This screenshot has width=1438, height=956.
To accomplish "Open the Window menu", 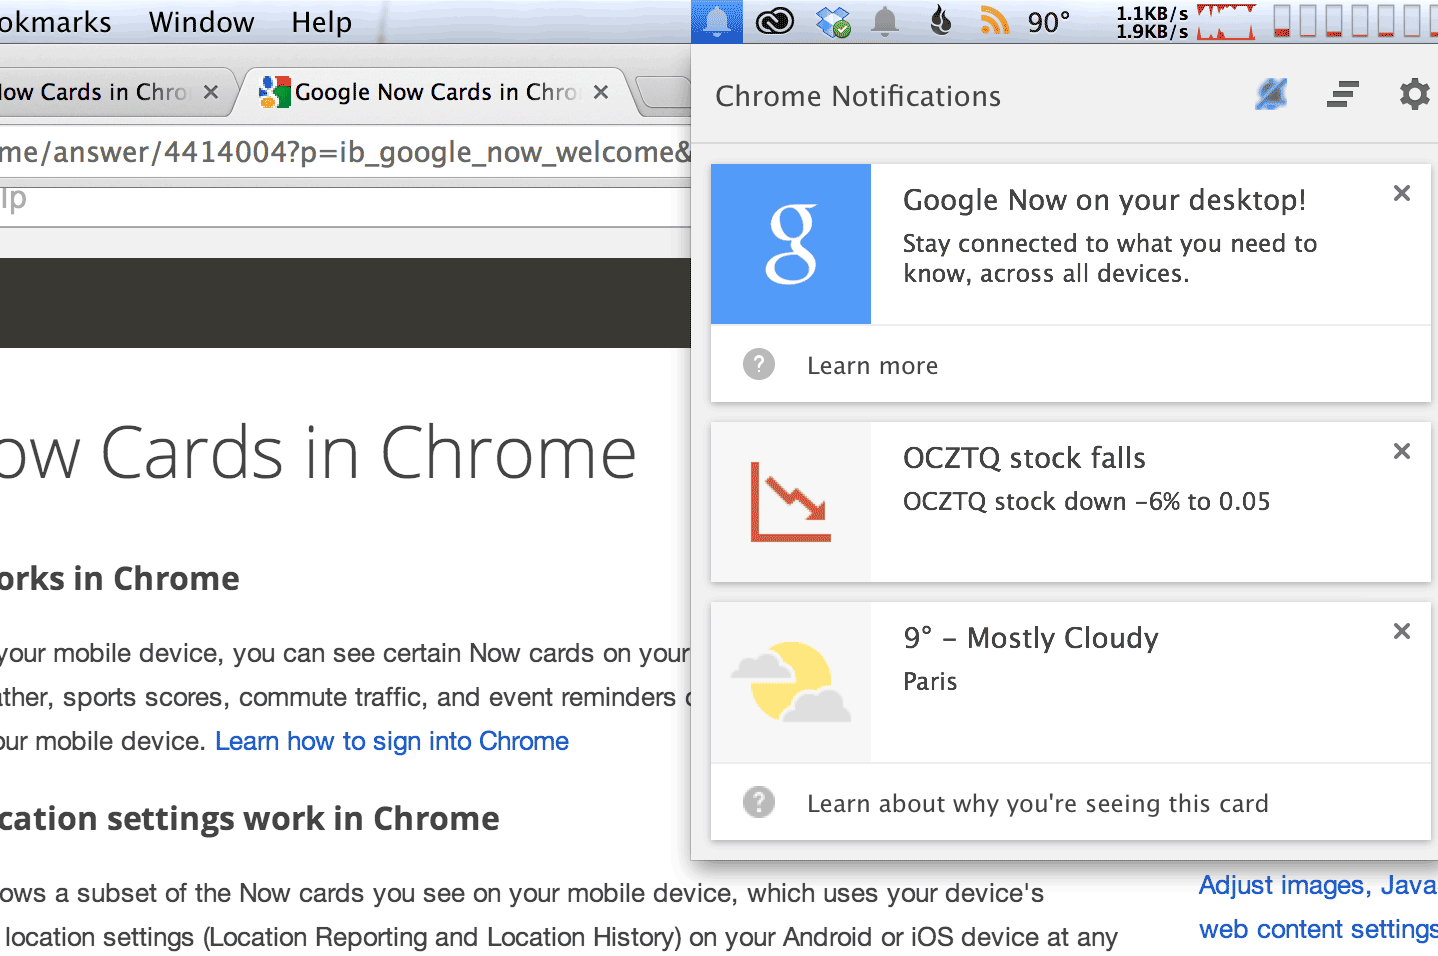I will [201, 22].
